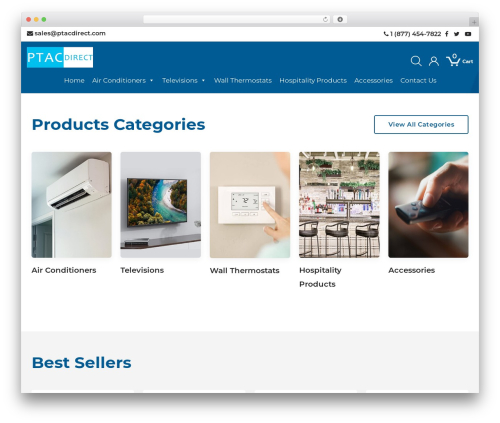
Task: Open the Air Conditioners category image
Action: (x=72, y=205)
